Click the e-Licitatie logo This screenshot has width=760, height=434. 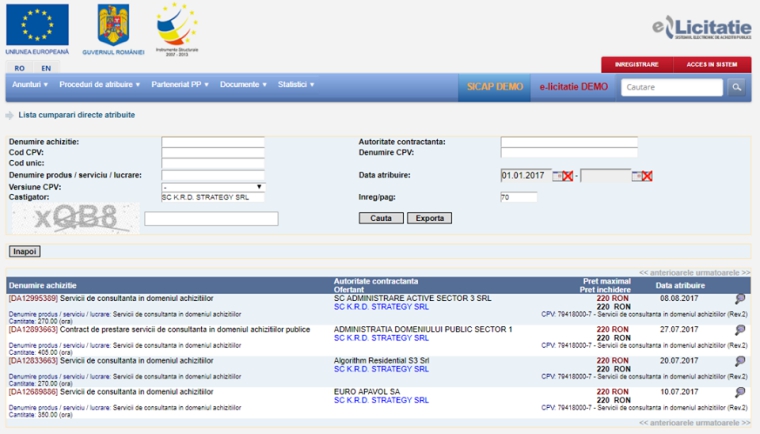click(x=702, y=27)
